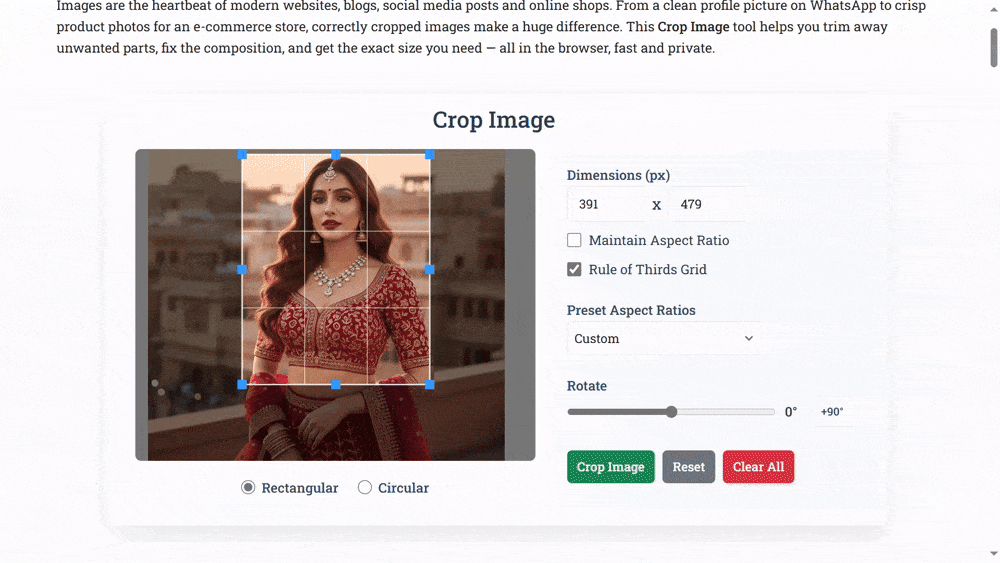Click top-left crop handle

[x=242, y=155]
